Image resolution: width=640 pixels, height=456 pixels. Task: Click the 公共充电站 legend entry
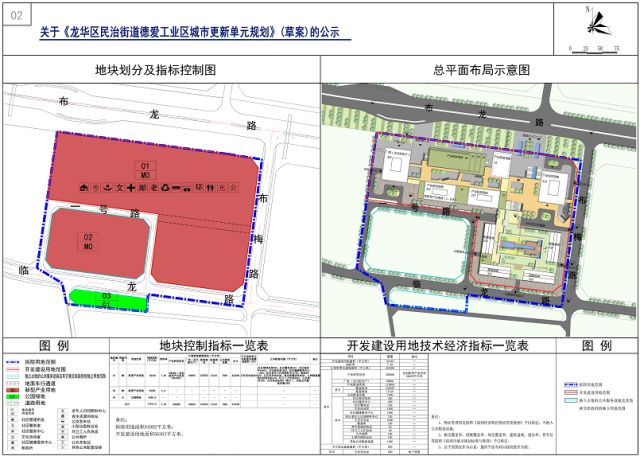point(81,442)
